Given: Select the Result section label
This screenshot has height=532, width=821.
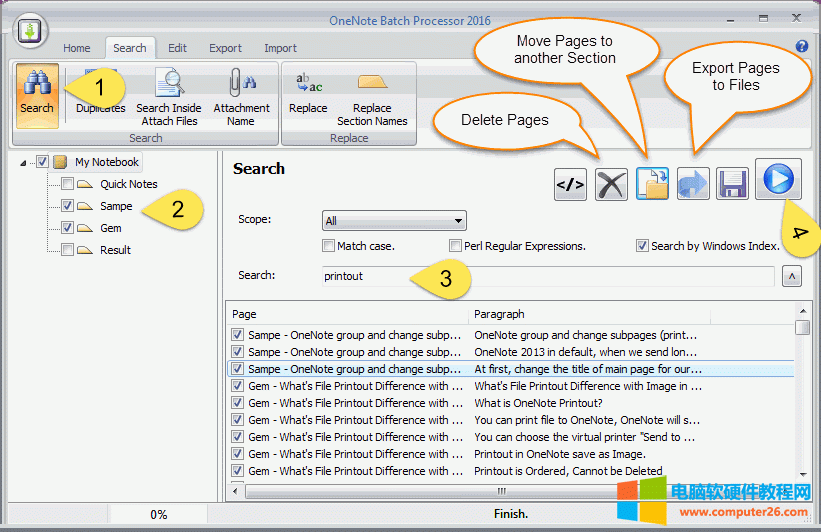Looking at the screenshot, I should click(x=115, y=250).
